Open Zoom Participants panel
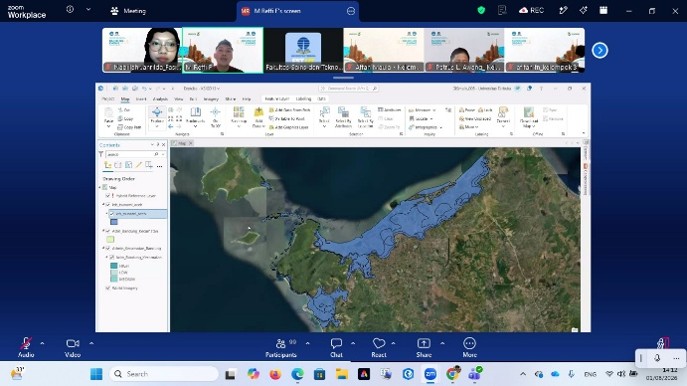This screenshot has height=386, width=687. tap(281, 348)
